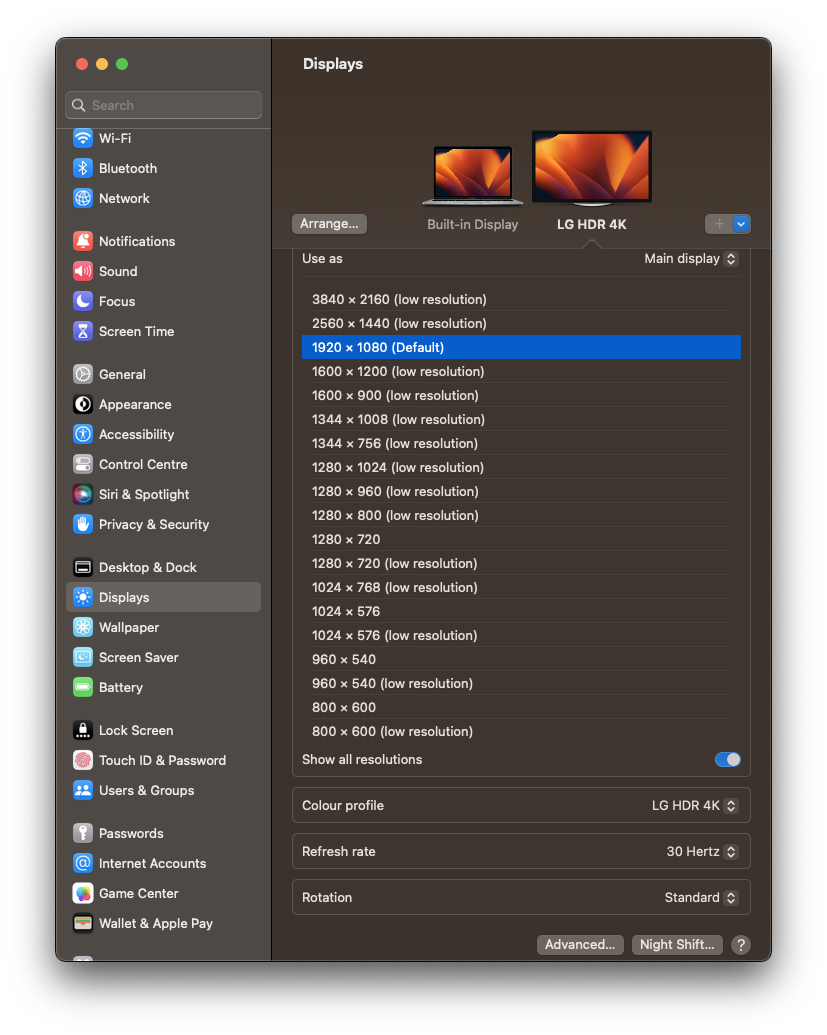
Task: Select the 2560 × 1440 low resolution option
Action: (x=394, y=323)
